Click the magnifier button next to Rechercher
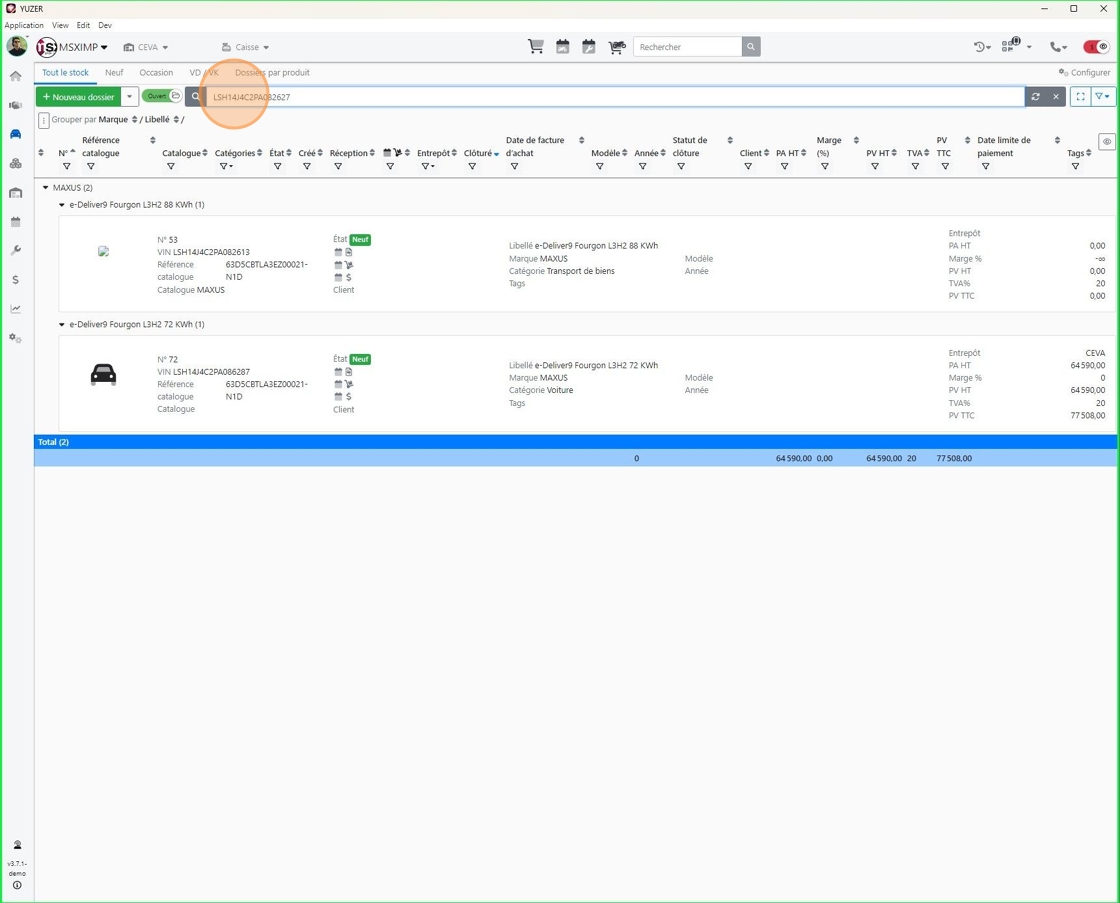The width and height of the screenshot is (1120, 903). pos(751,46)
